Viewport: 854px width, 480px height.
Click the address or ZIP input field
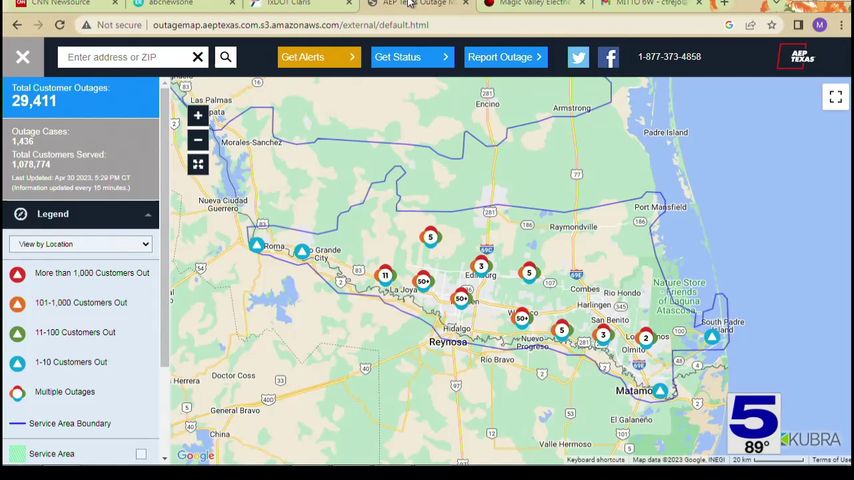point(125,57)
